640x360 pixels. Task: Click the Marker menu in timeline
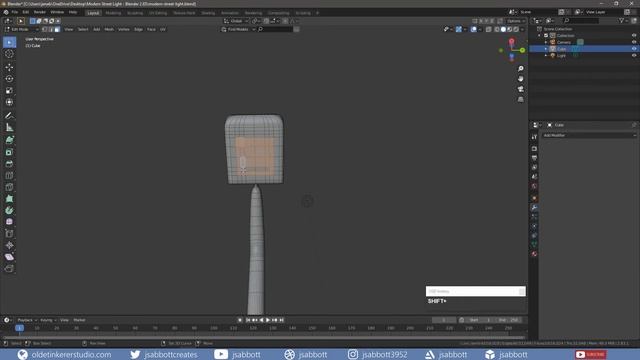[x=79, y=320]
